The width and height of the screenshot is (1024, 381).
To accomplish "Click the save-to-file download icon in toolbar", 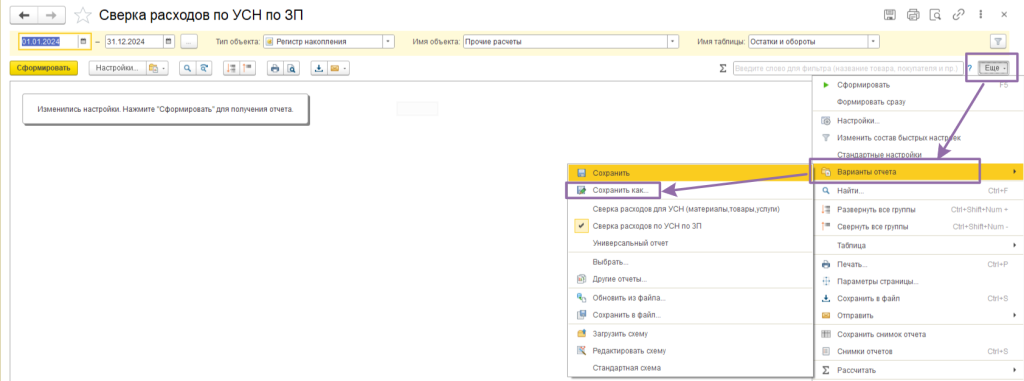I will pyautogui.click(x=320, y=68).
